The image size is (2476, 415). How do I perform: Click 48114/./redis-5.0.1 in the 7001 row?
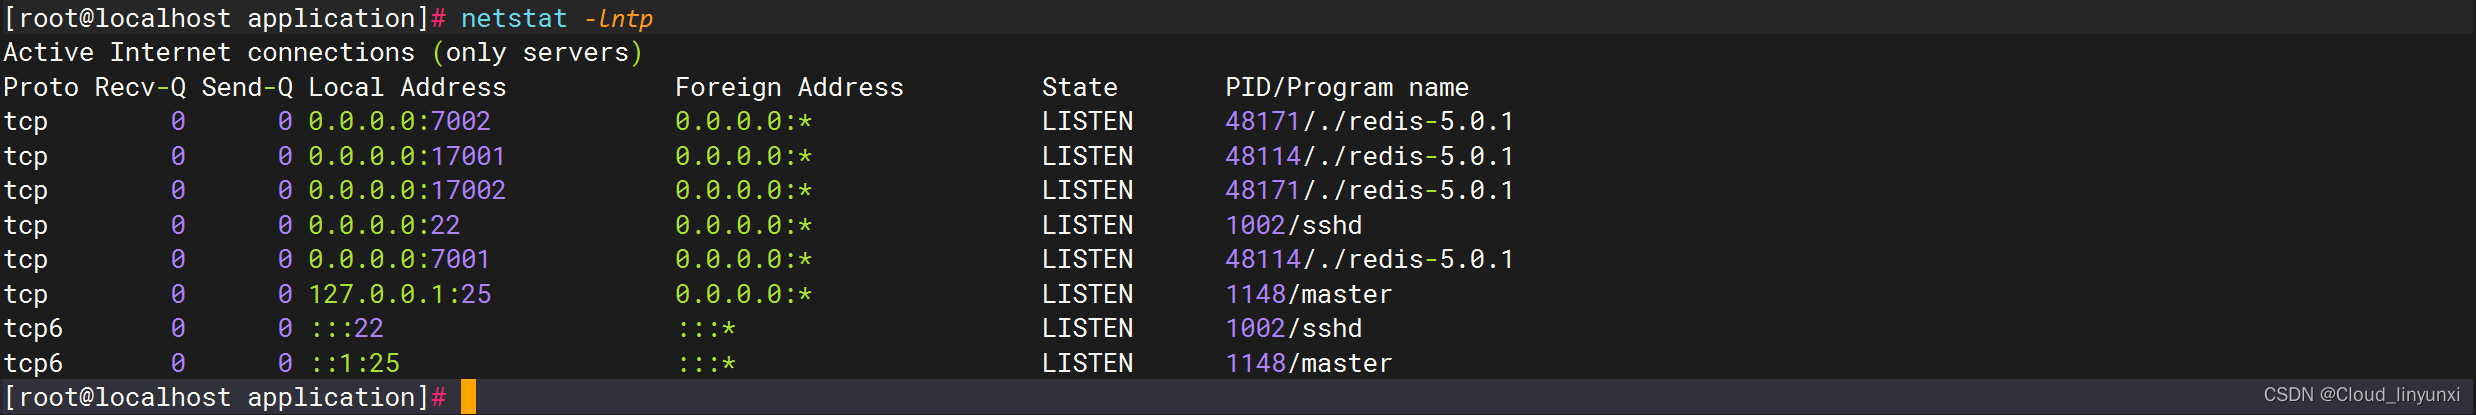(x=1369, y=259)
